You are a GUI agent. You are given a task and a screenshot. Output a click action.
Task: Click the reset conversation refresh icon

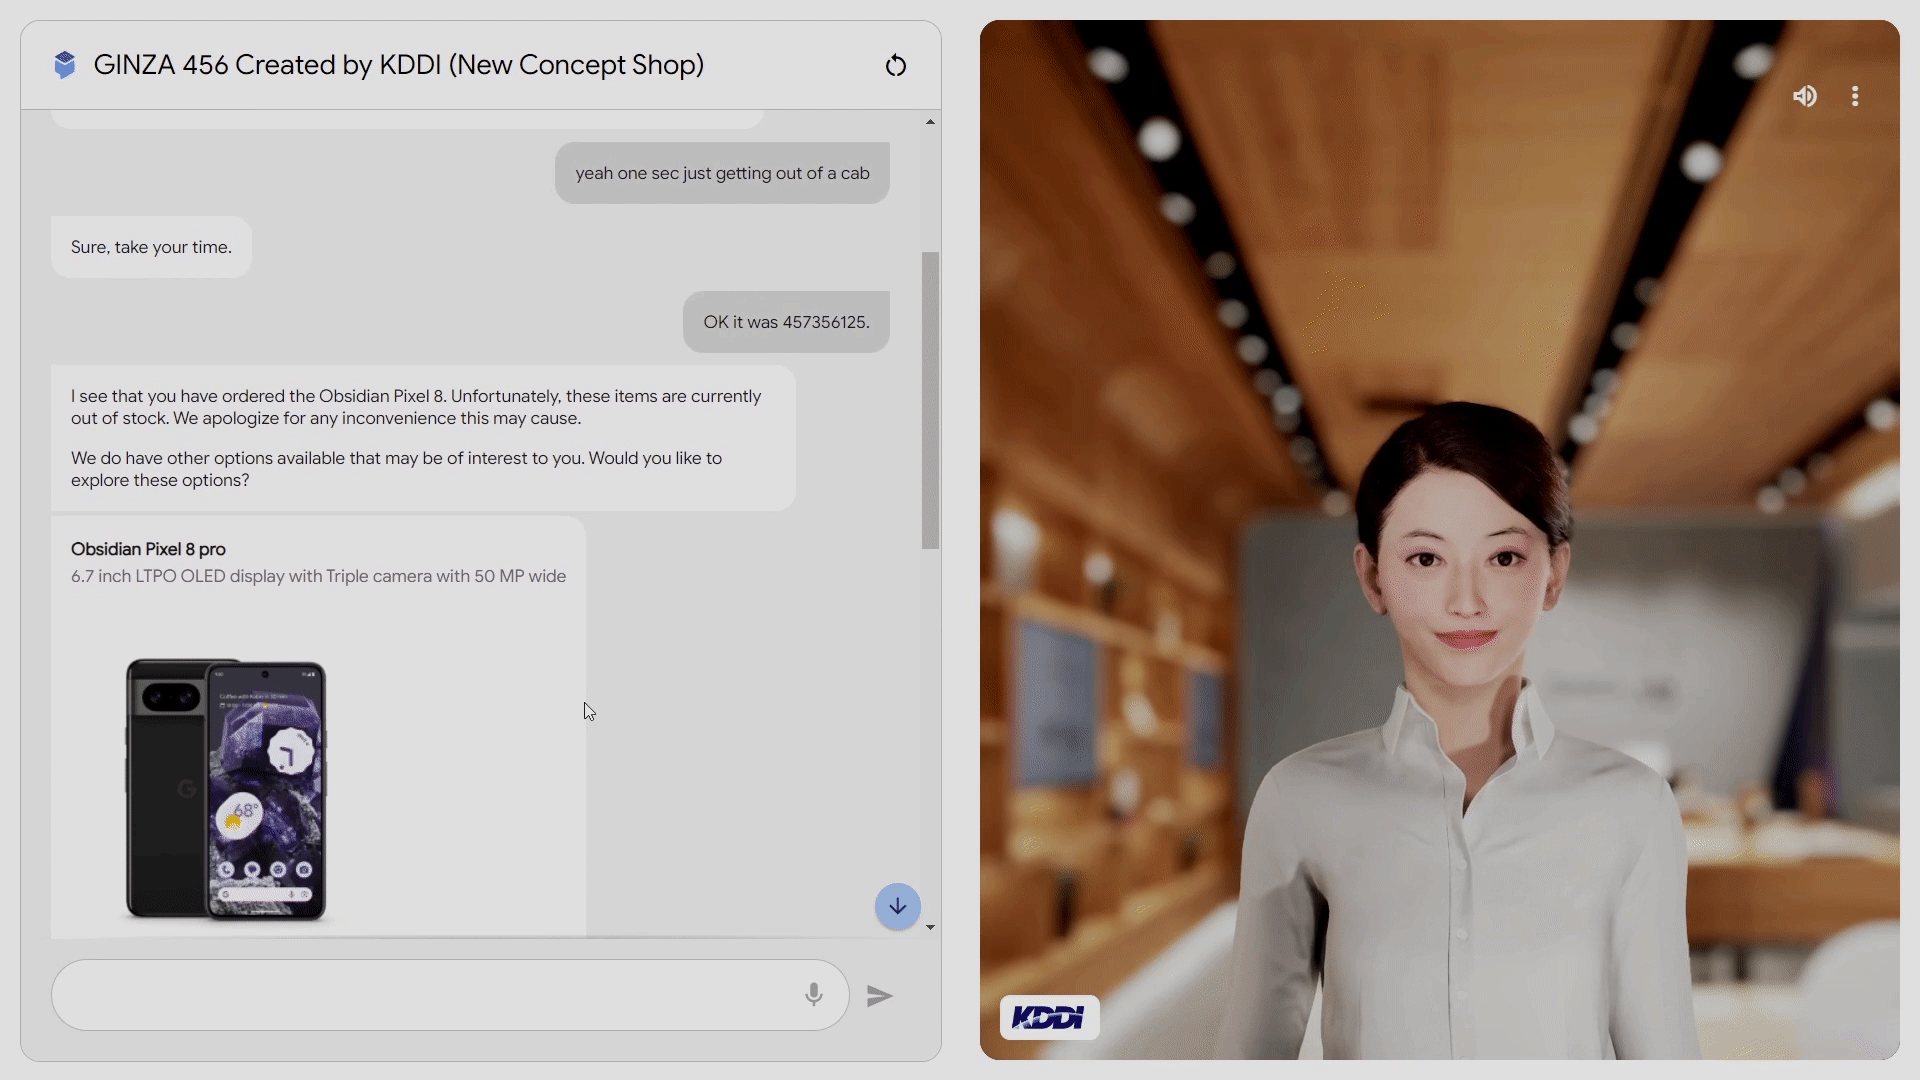[x=896, y=66]
